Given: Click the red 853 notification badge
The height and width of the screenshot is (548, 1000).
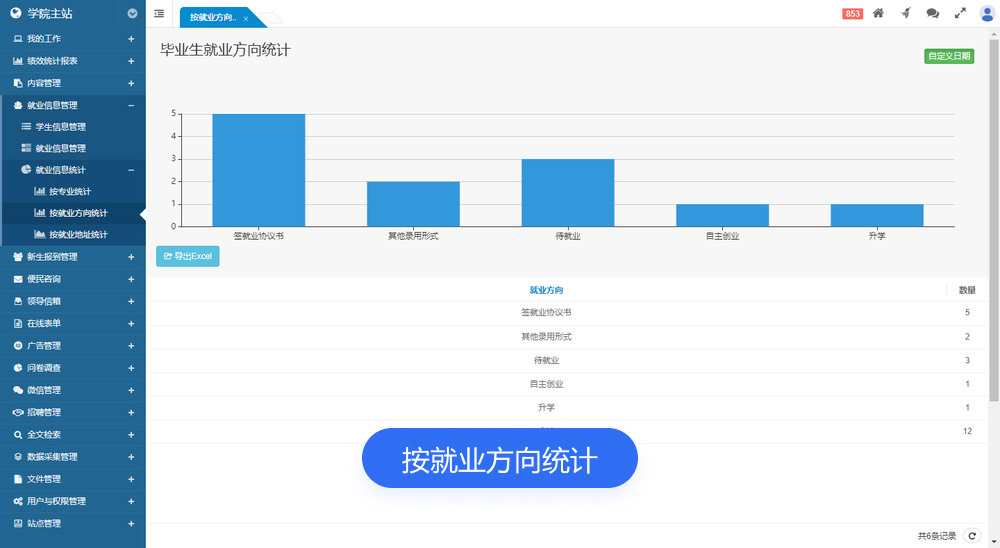Looking at the screenshot, I should tap(852, 14).
